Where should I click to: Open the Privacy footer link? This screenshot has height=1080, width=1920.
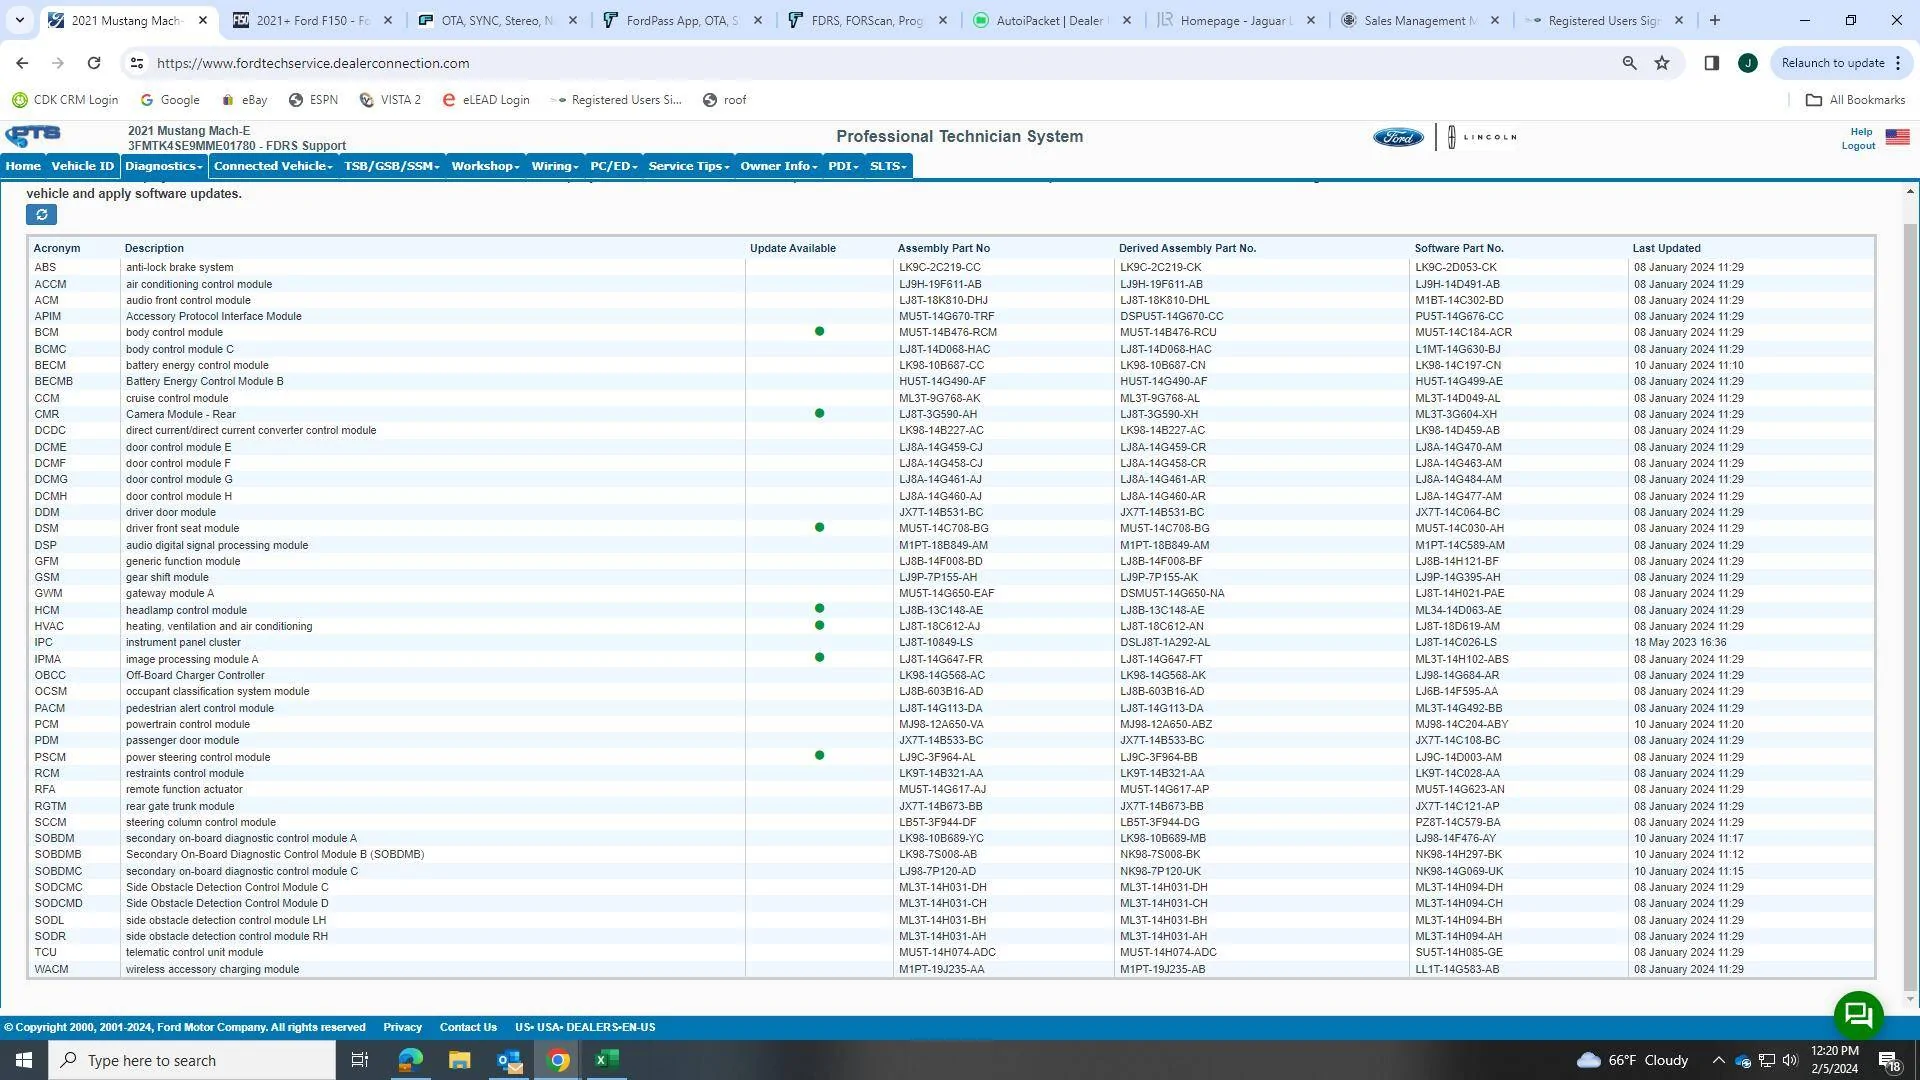tap(402, 1027)
